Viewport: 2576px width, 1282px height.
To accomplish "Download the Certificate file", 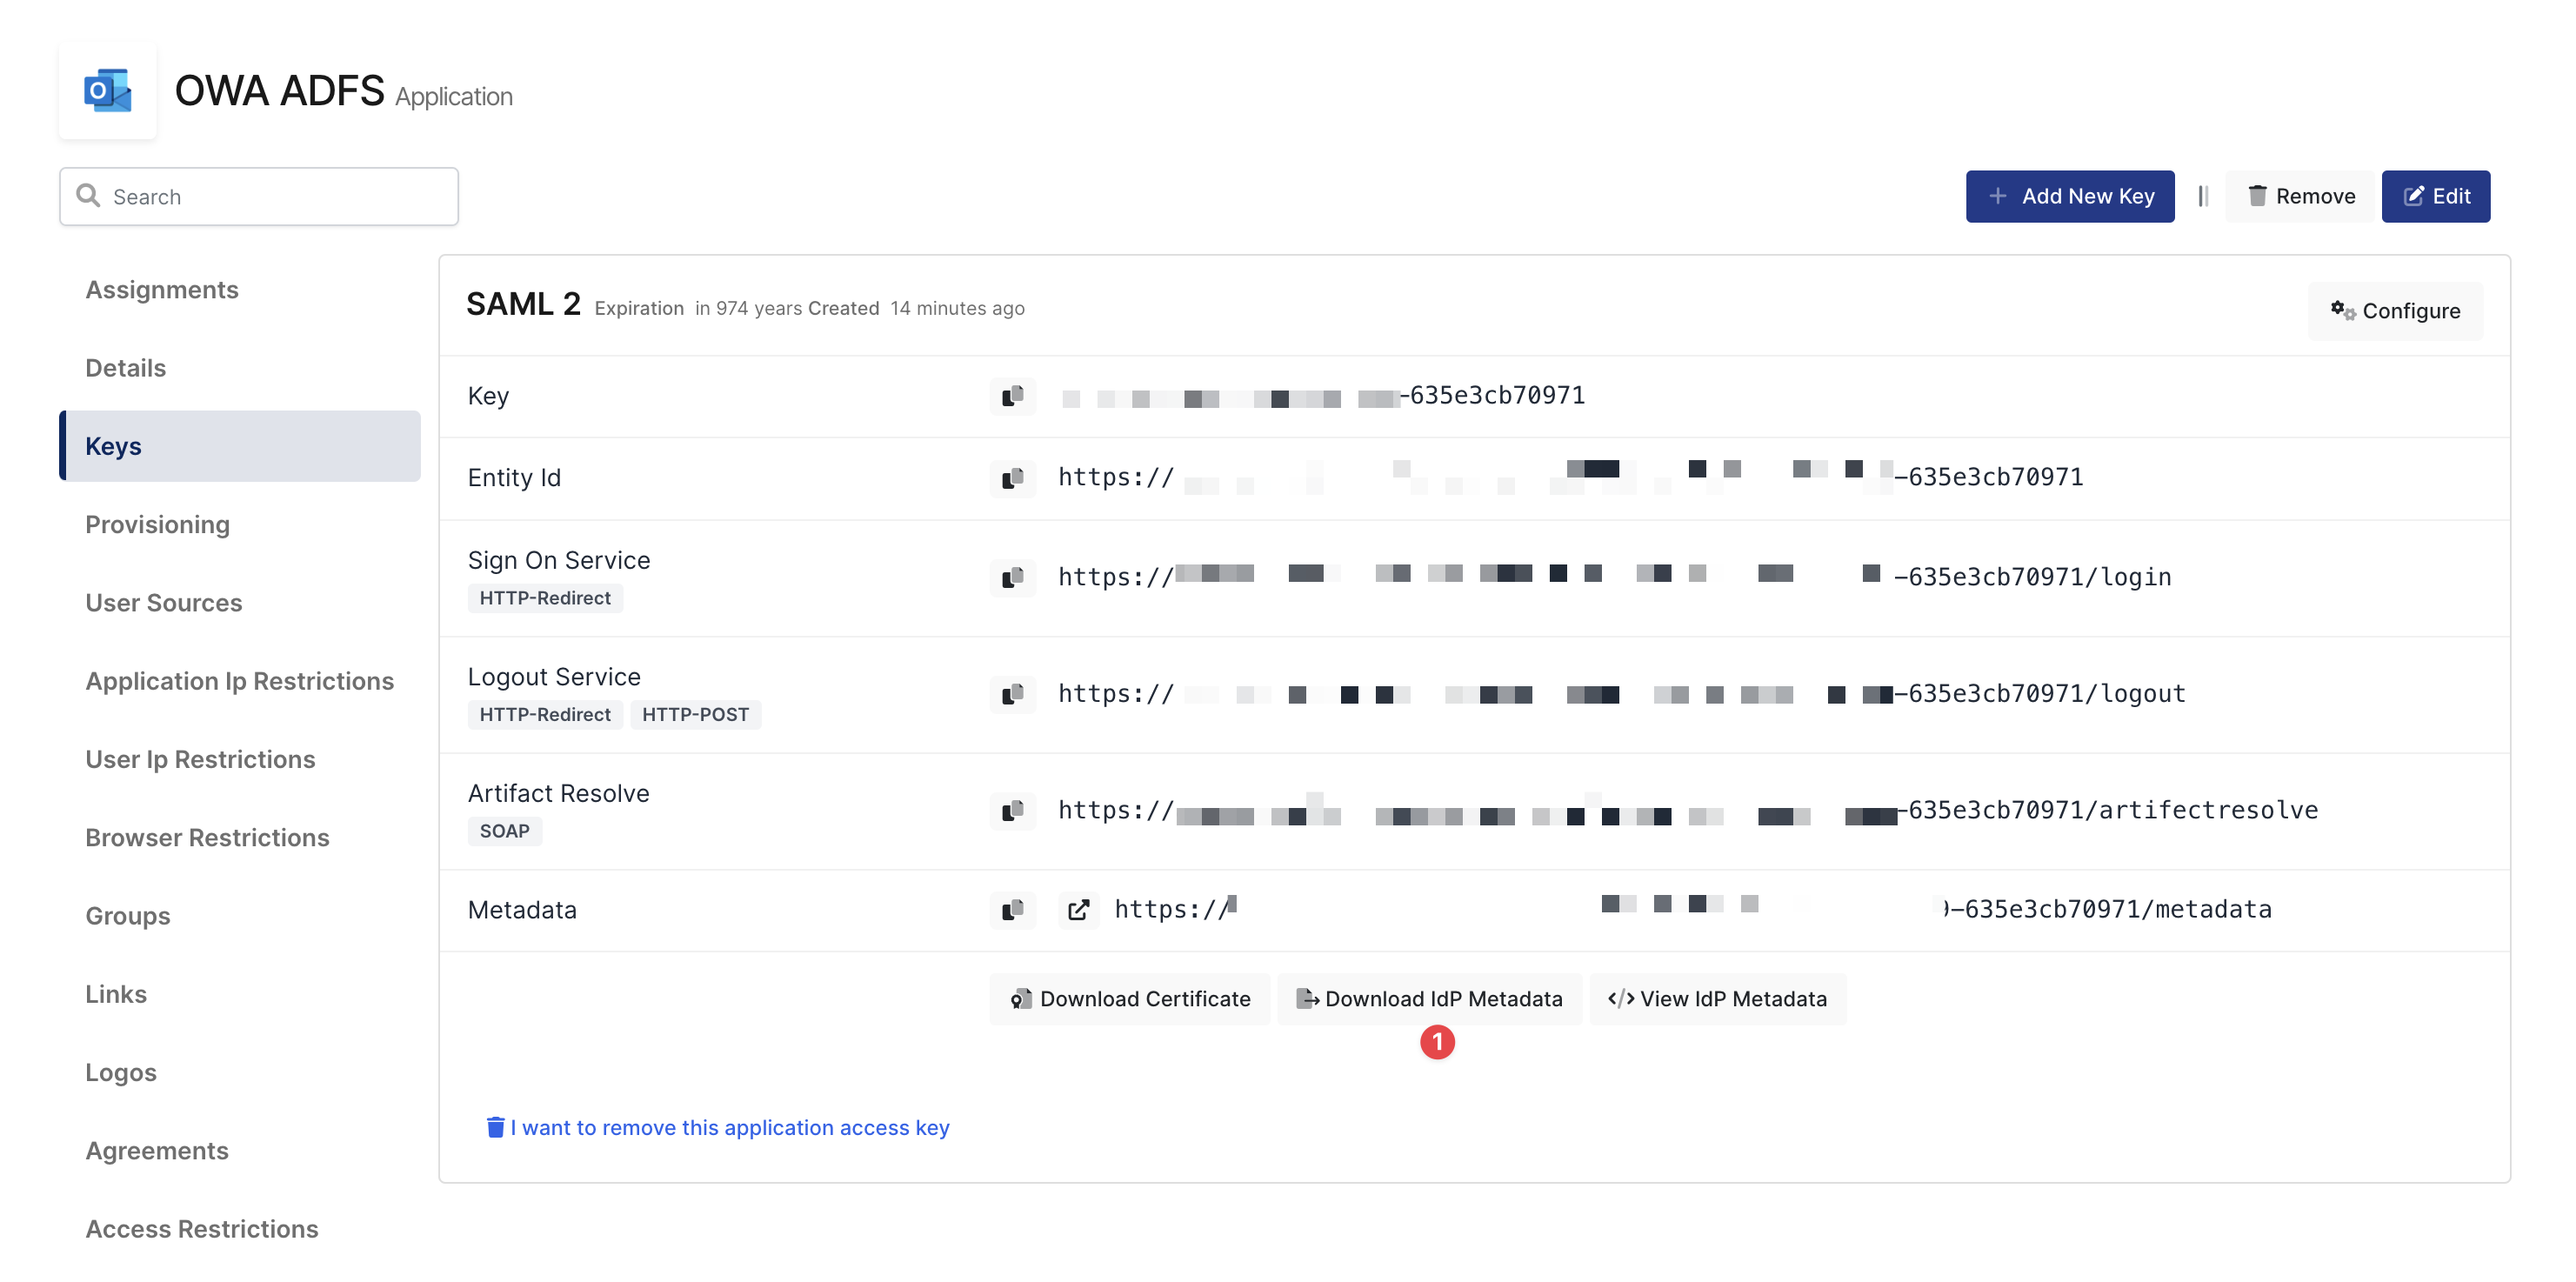I will pyautogui.click(x=1130, y=999).
